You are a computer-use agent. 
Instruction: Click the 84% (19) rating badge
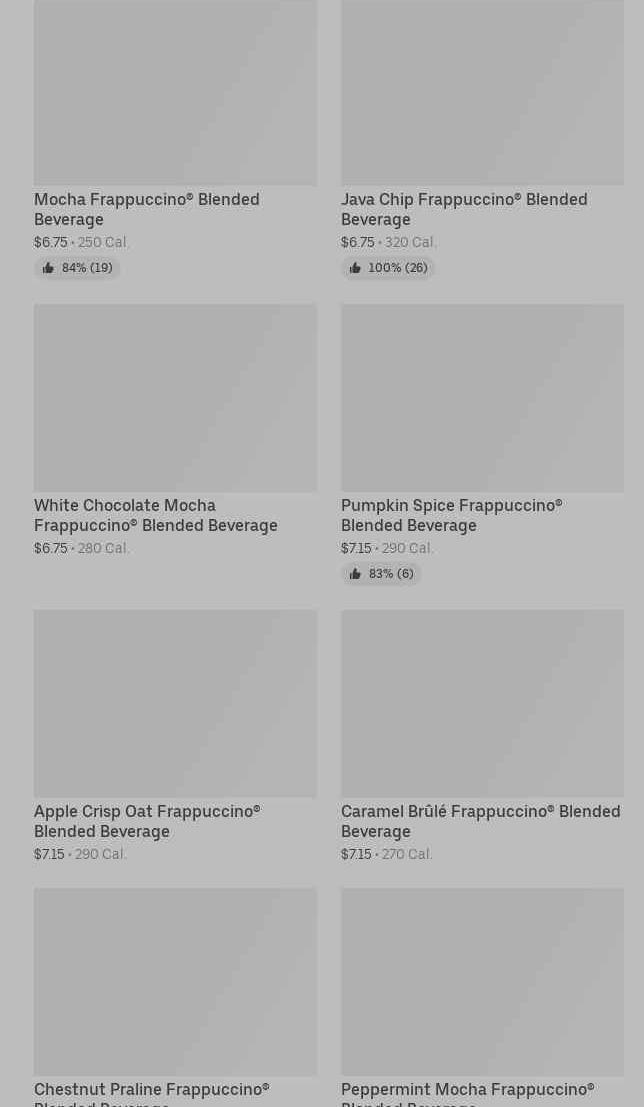click(77, 268)
